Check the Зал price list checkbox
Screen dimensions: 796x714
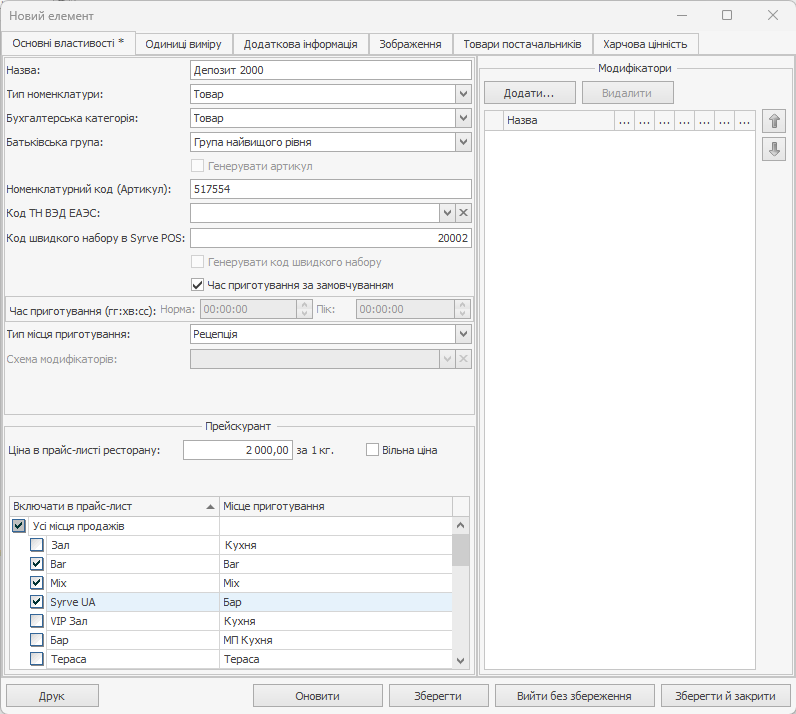[37, 545]
